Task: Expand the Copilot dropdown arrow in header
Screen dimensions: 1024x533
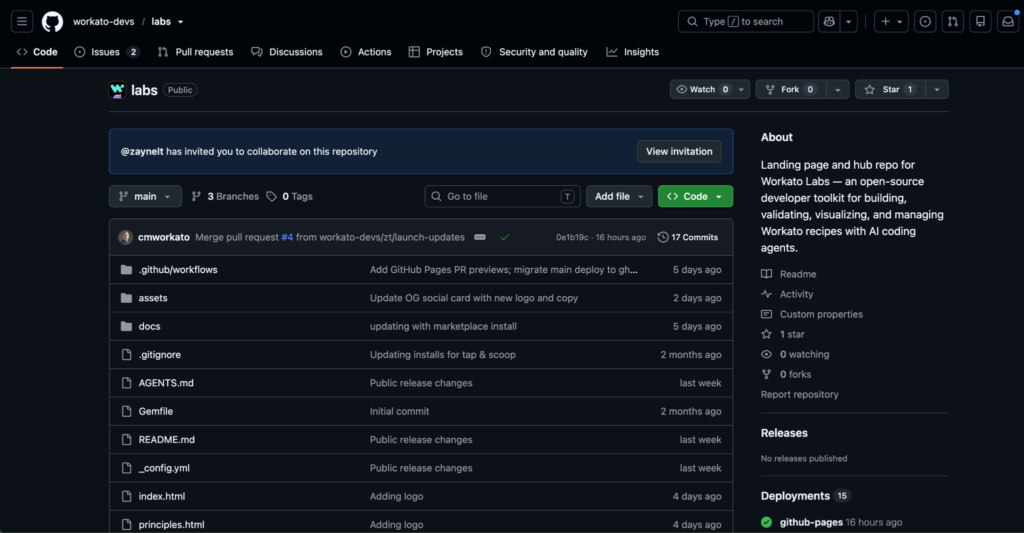Action: (848, 22)
